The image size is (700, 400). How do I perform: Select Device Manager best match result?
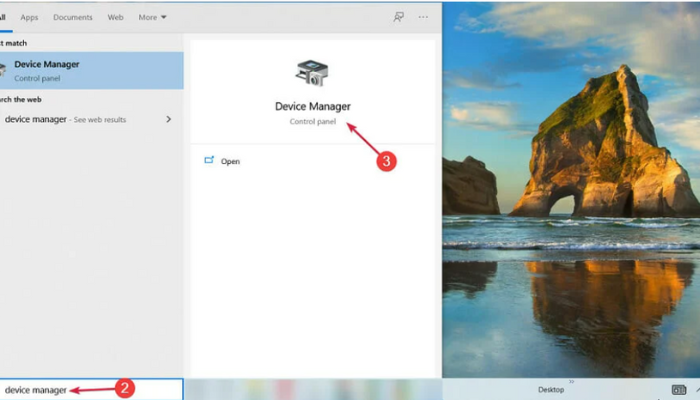point(92,71)
